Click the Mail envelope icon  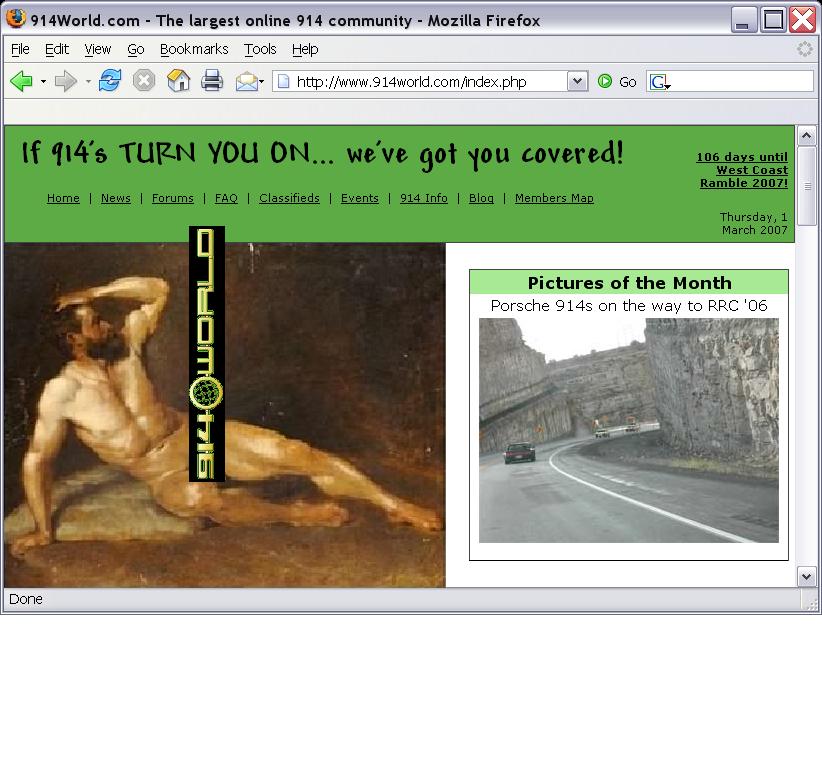[x=246, y=82]
